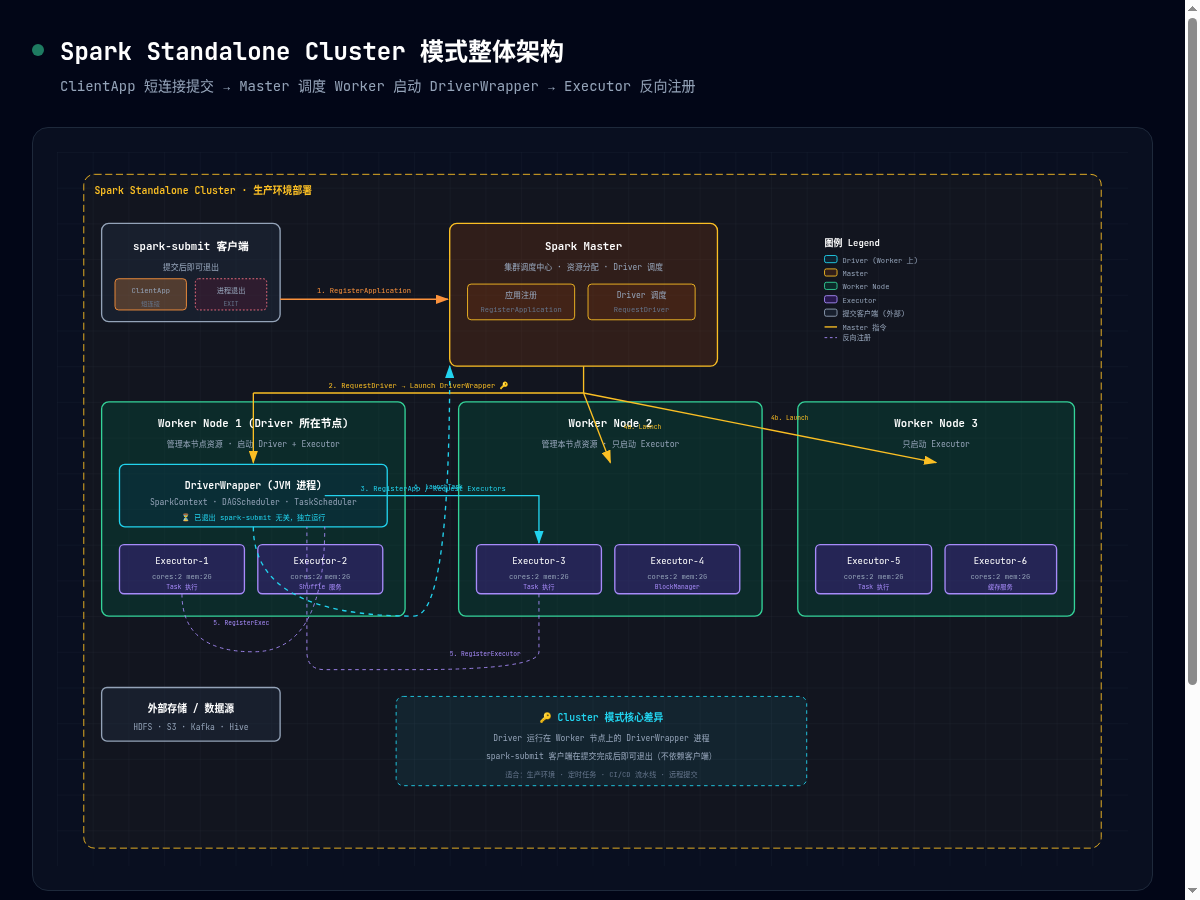The height and width of the screenshot is (900, 1200).
Task: Click the key icon in Cluster 模式核心差异 heading
Action: [x=545, y=717]
